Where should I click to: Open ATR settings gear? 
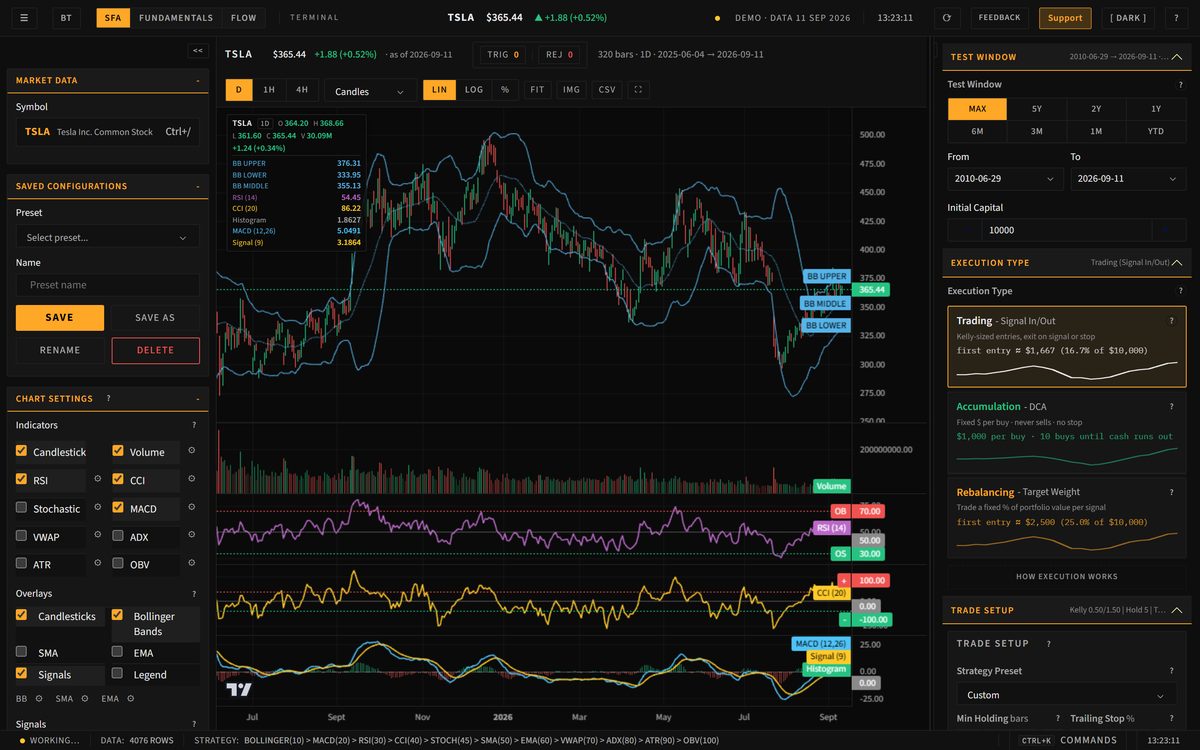(98, 564)
